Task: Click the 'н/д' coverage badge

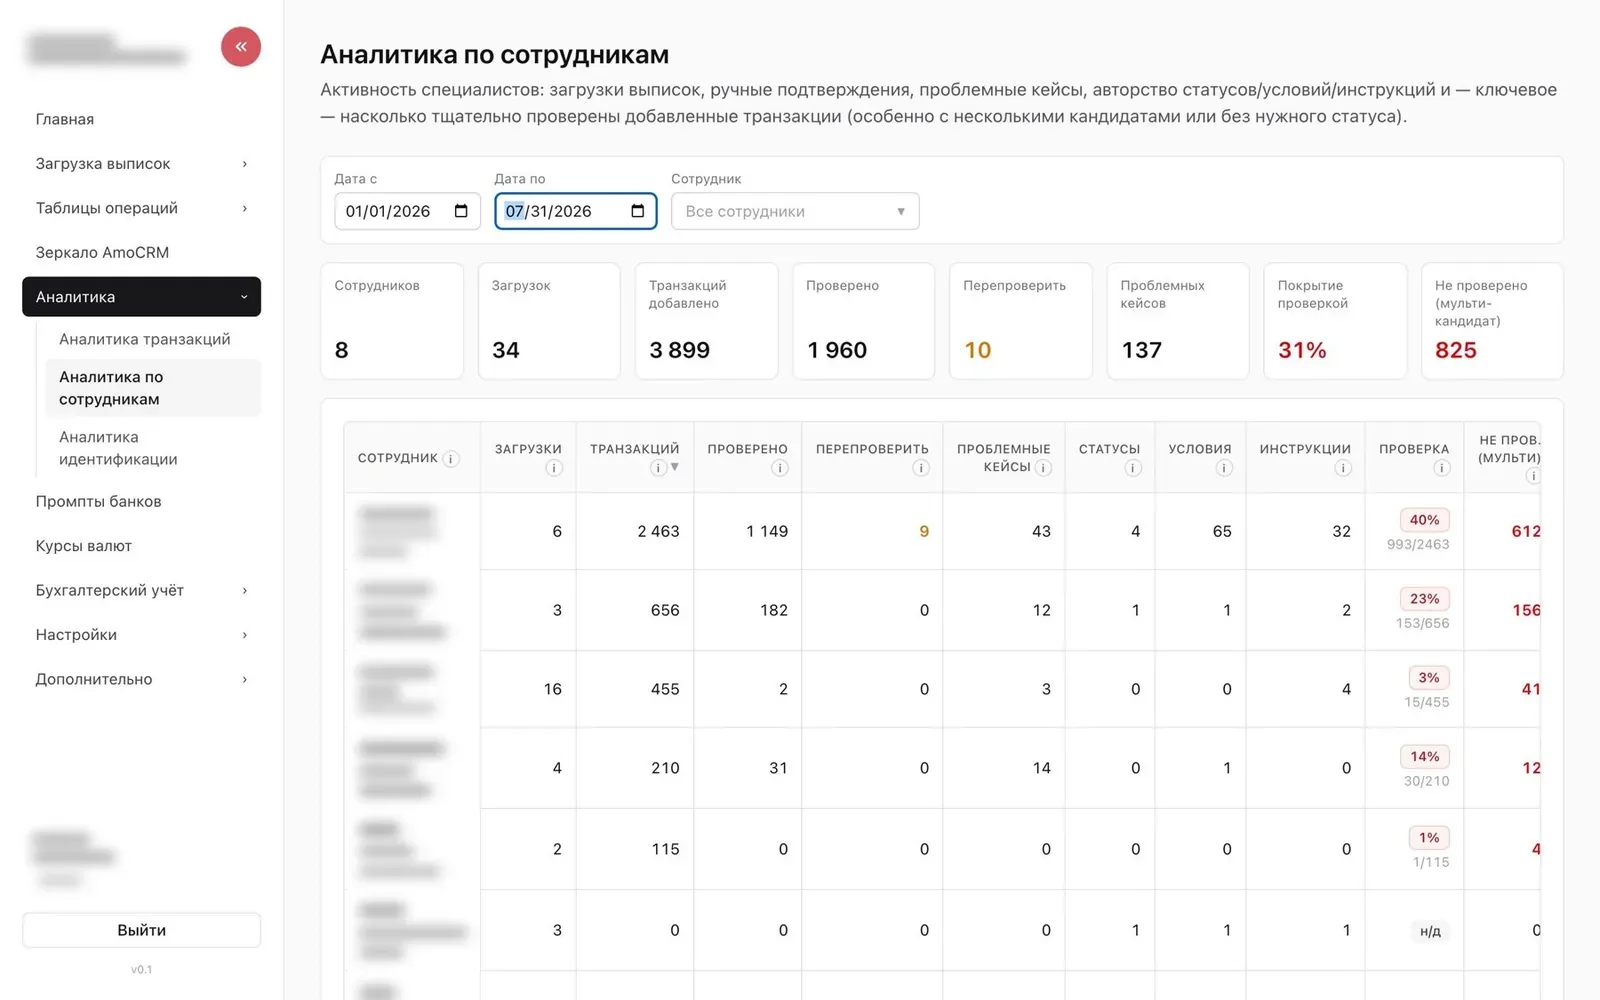Action: tap(1430, 931)
